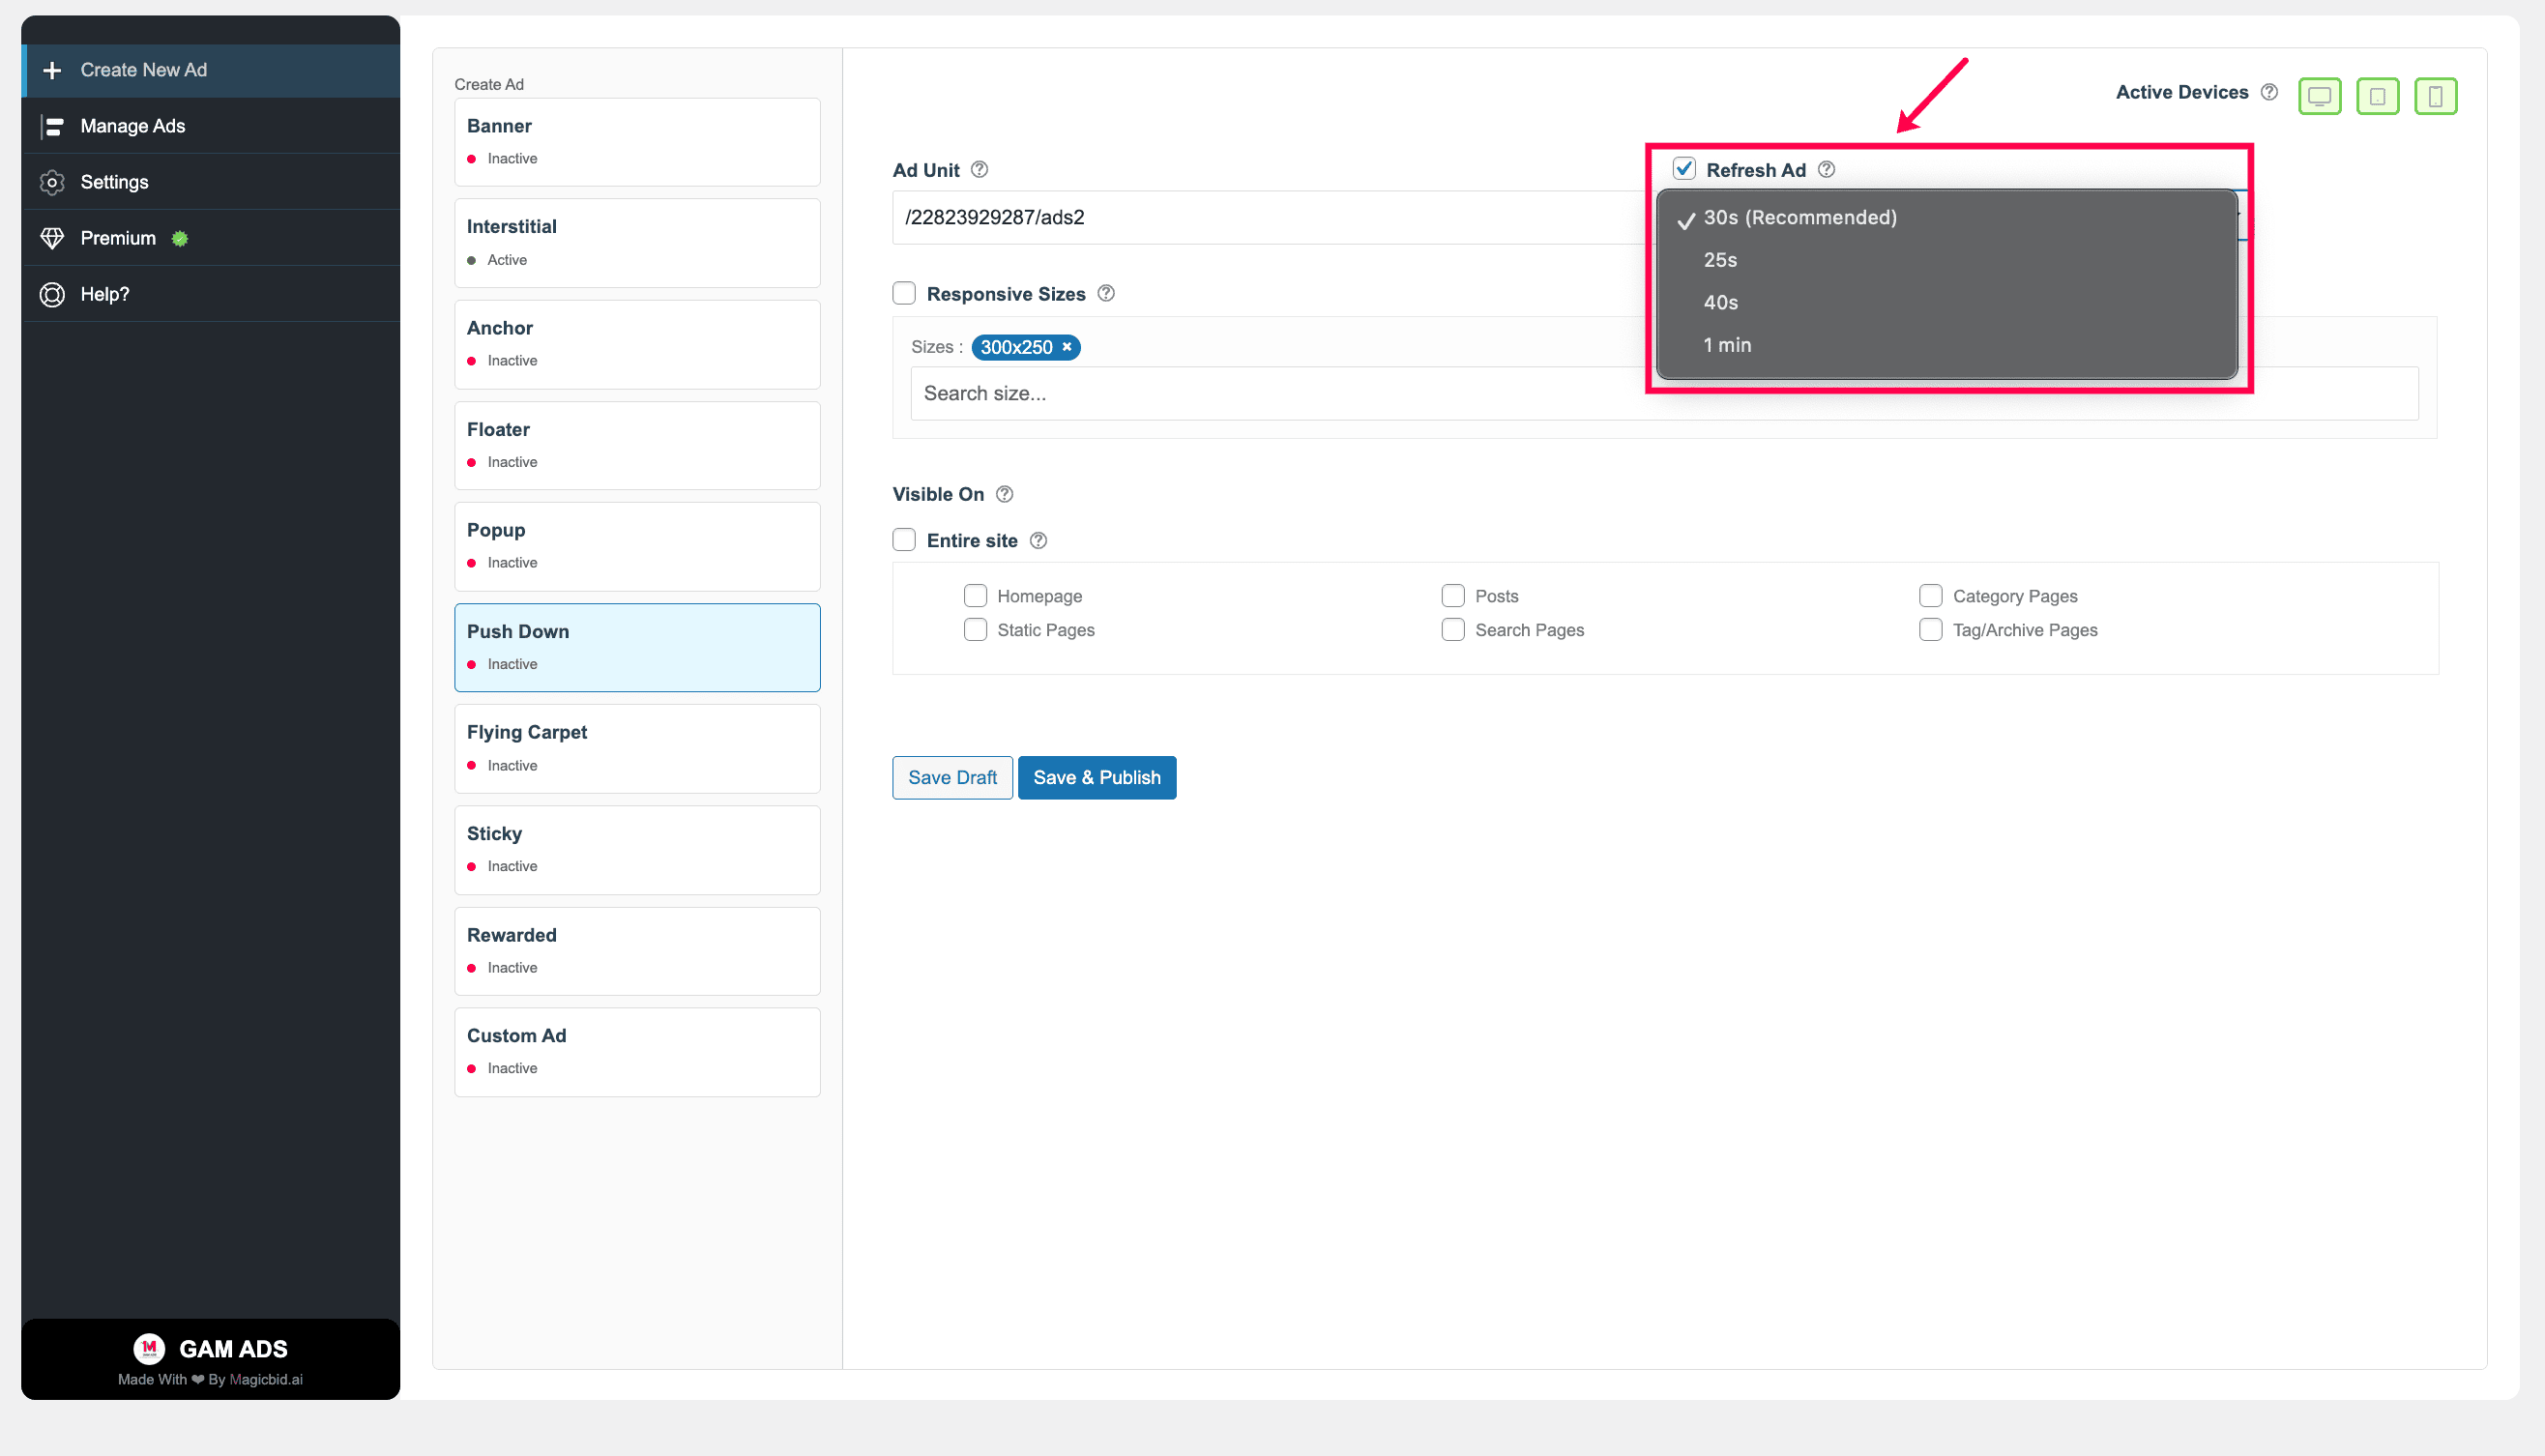Click the Save & Publish button

point(1097,778)
